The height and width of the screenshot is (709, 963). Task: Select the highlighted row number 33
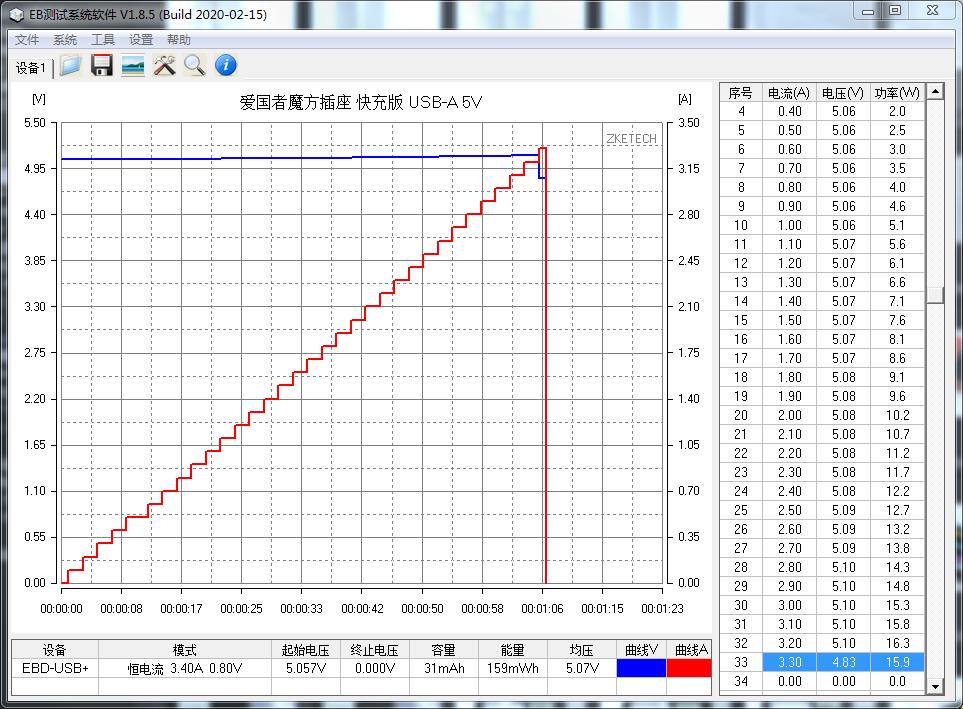[x=741, y=662]
